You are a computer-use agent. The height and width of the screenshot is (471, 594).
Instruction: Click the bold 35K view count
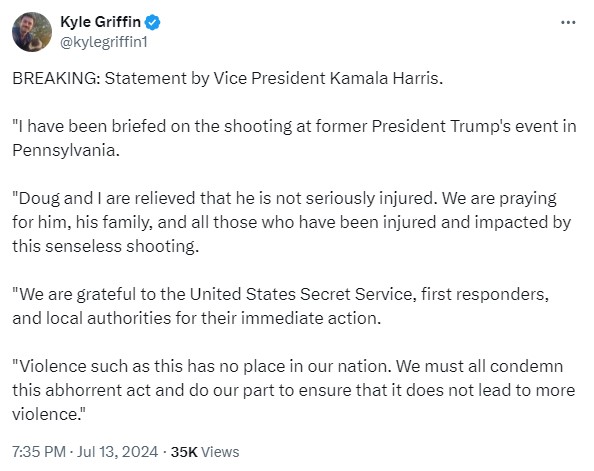(184, 452)
